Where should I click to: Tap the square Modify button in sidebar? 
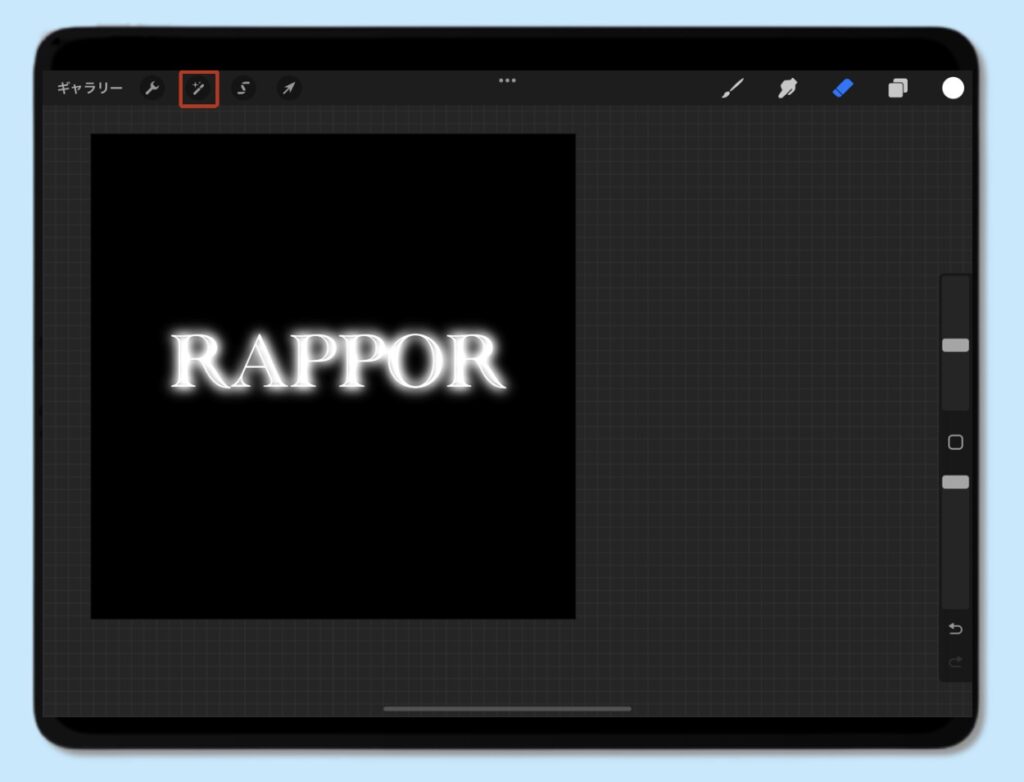point(955,442)
